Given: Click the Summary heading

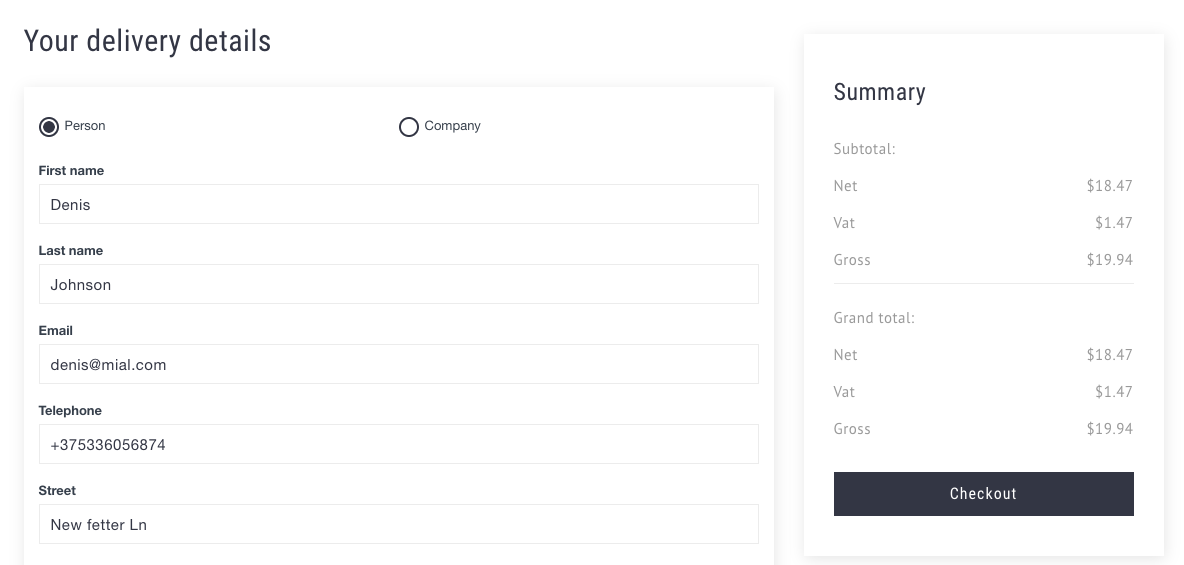Looking at the screenshot, I should tap(880, 92).
